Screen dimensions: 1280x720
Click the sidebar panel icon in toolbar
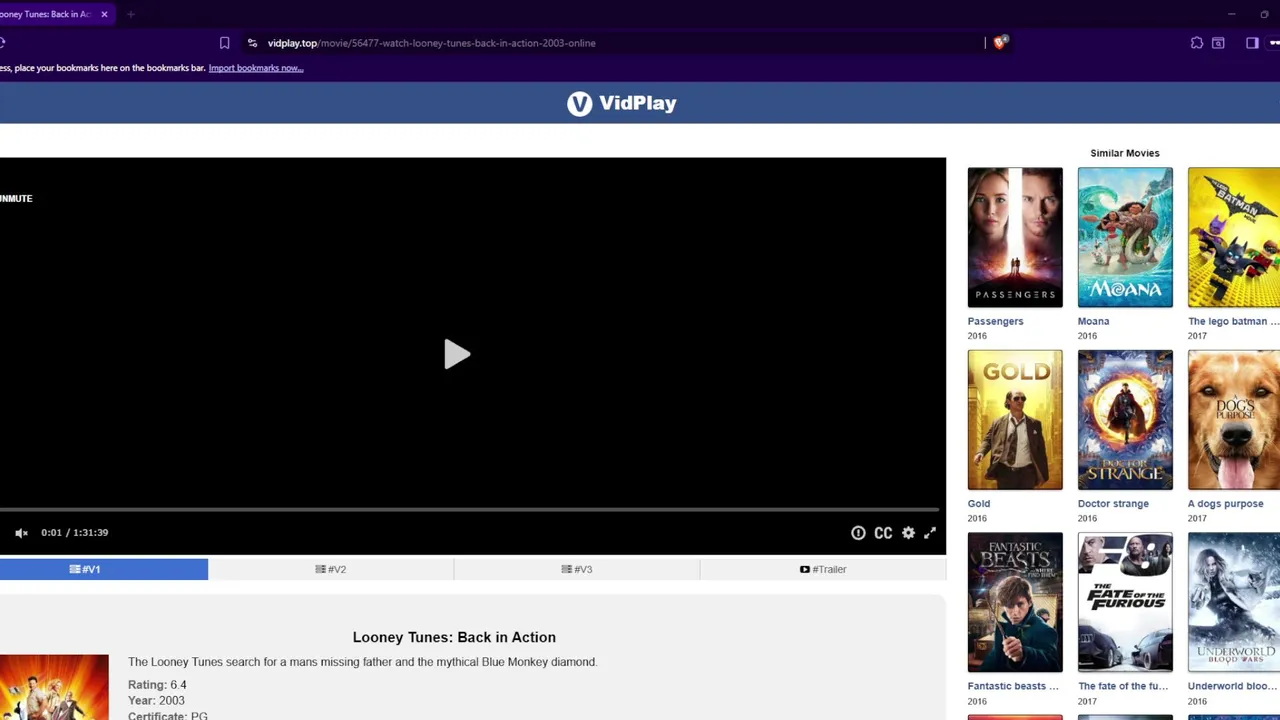[x=1252, y=43]
